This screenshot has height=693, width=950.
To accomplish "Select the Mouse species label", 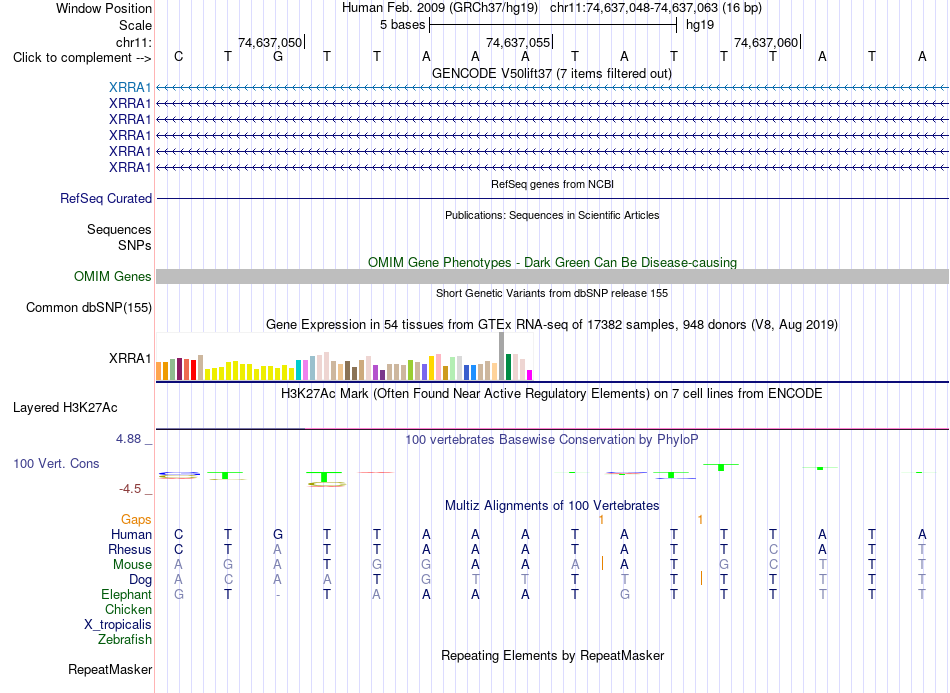I will [x=132, y=565].
